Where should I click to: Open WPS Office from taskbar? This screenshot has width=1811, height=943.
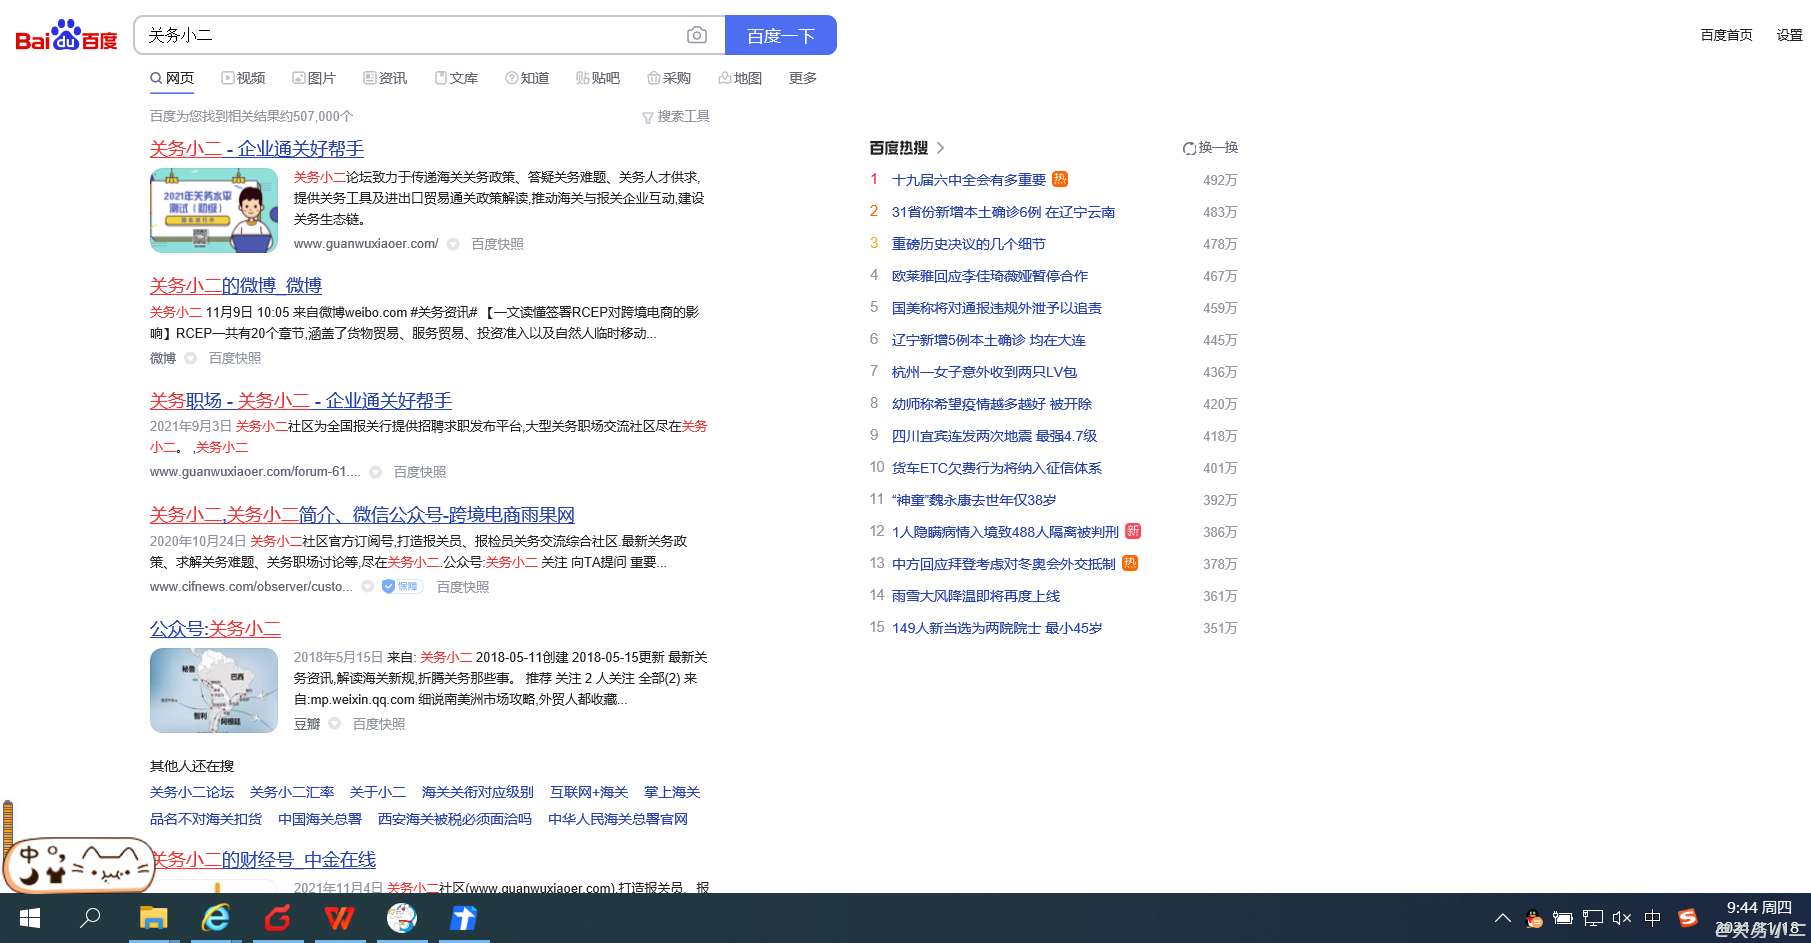coord(340,918)
